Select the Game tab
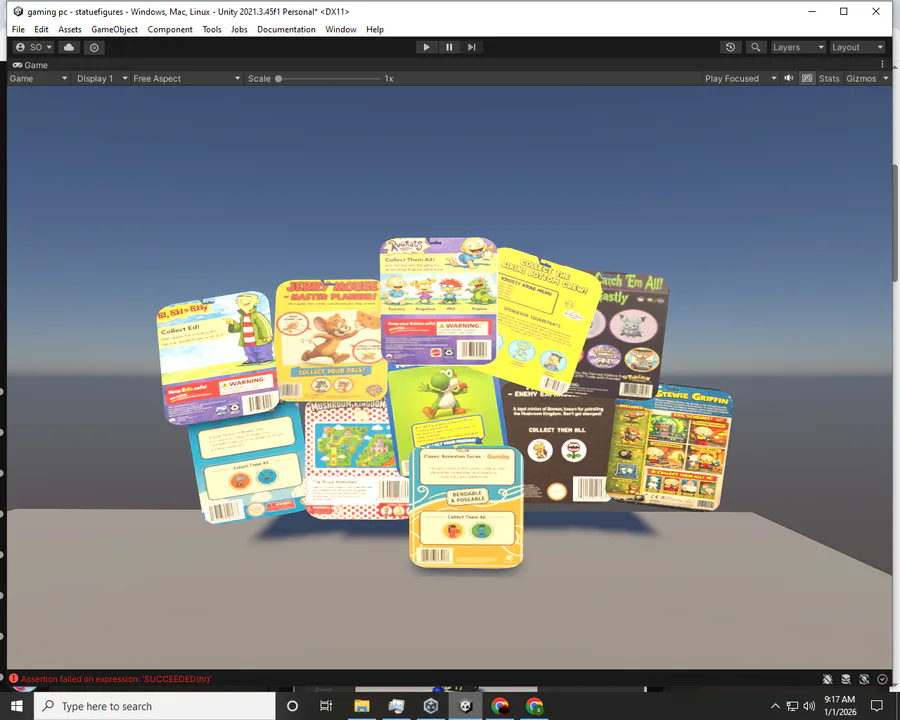Viewport: 900px width, 720px height. 30,65
